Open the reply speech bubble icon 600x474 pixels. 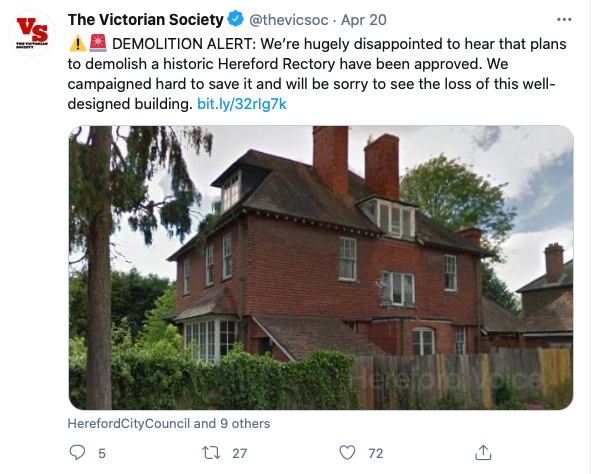click(x=77, y=453)
